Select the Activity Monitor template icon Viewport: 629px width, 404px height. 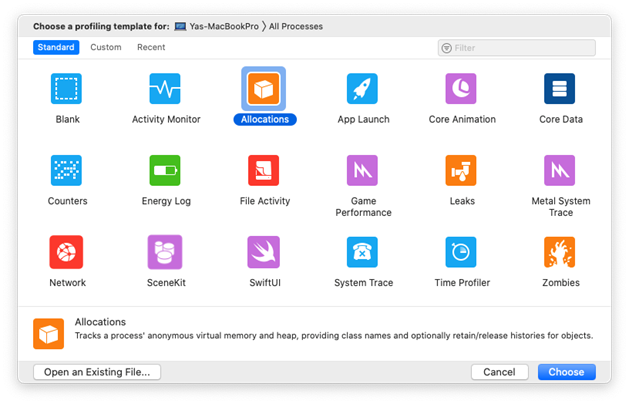165,89
